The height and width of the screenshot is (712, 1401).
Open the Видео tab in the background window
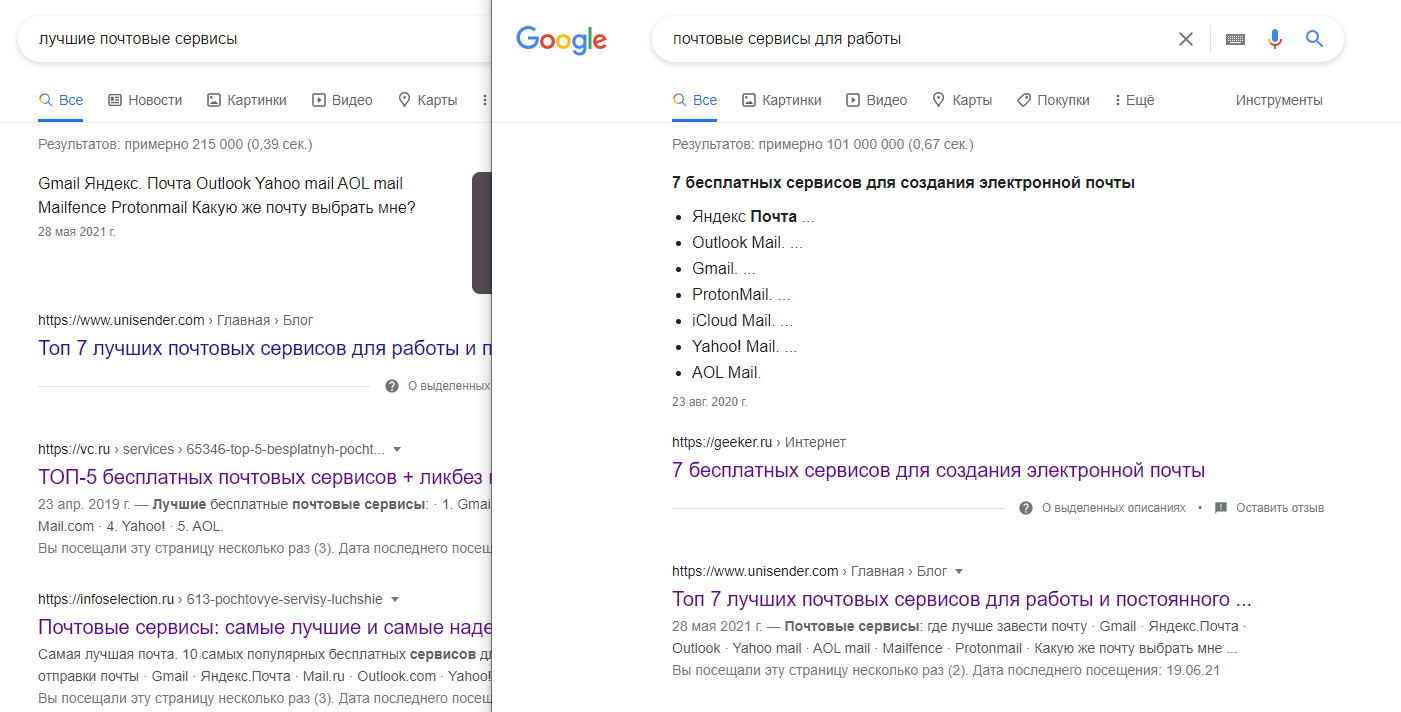(x=342, y=100)
